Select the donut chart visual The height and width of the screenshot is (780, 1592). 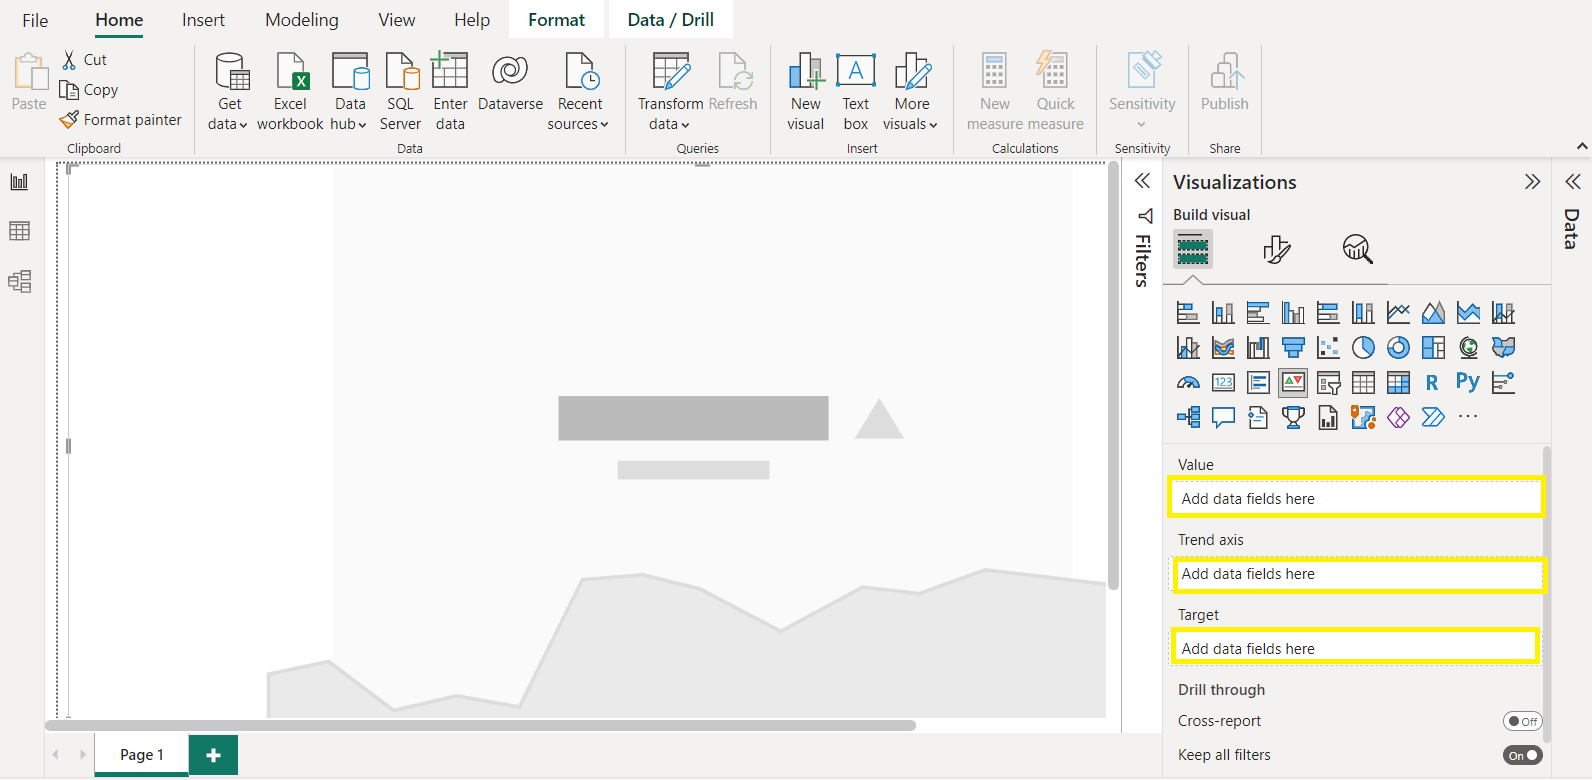click(x=1398, y=347)
